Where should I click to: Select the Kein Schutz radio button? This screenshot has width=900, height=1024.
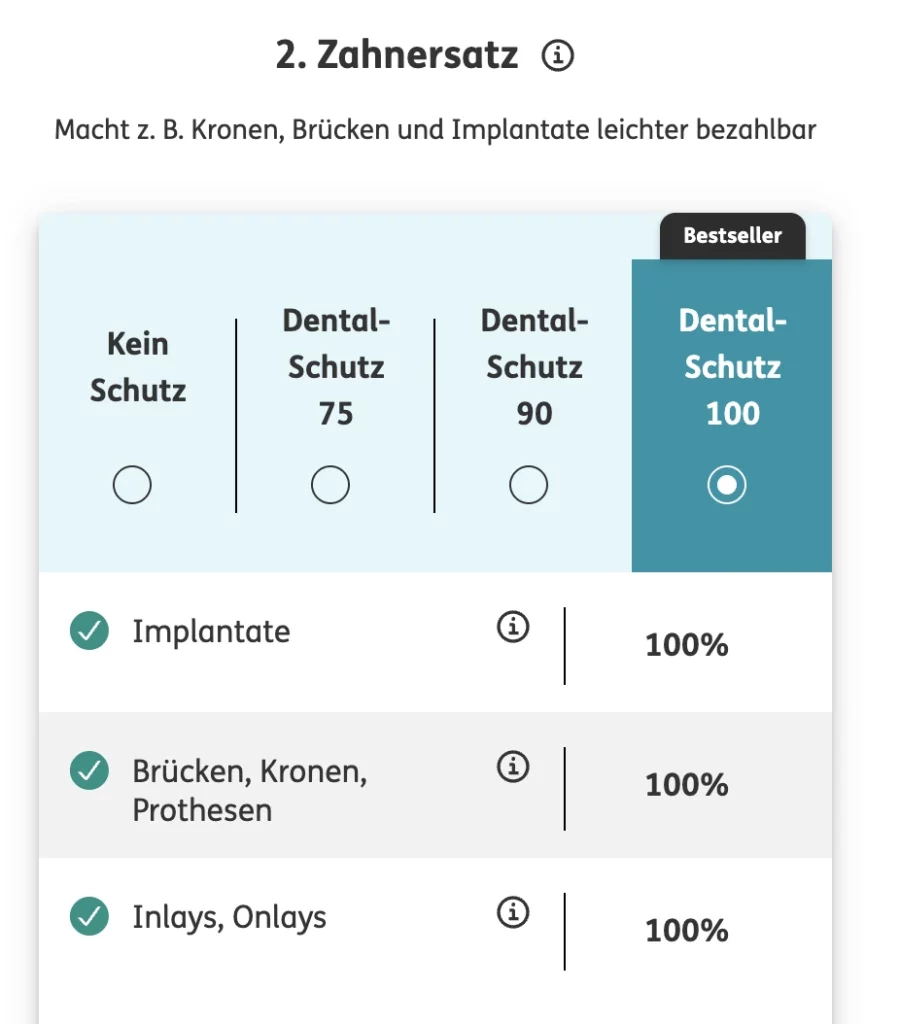pos(132,485)
